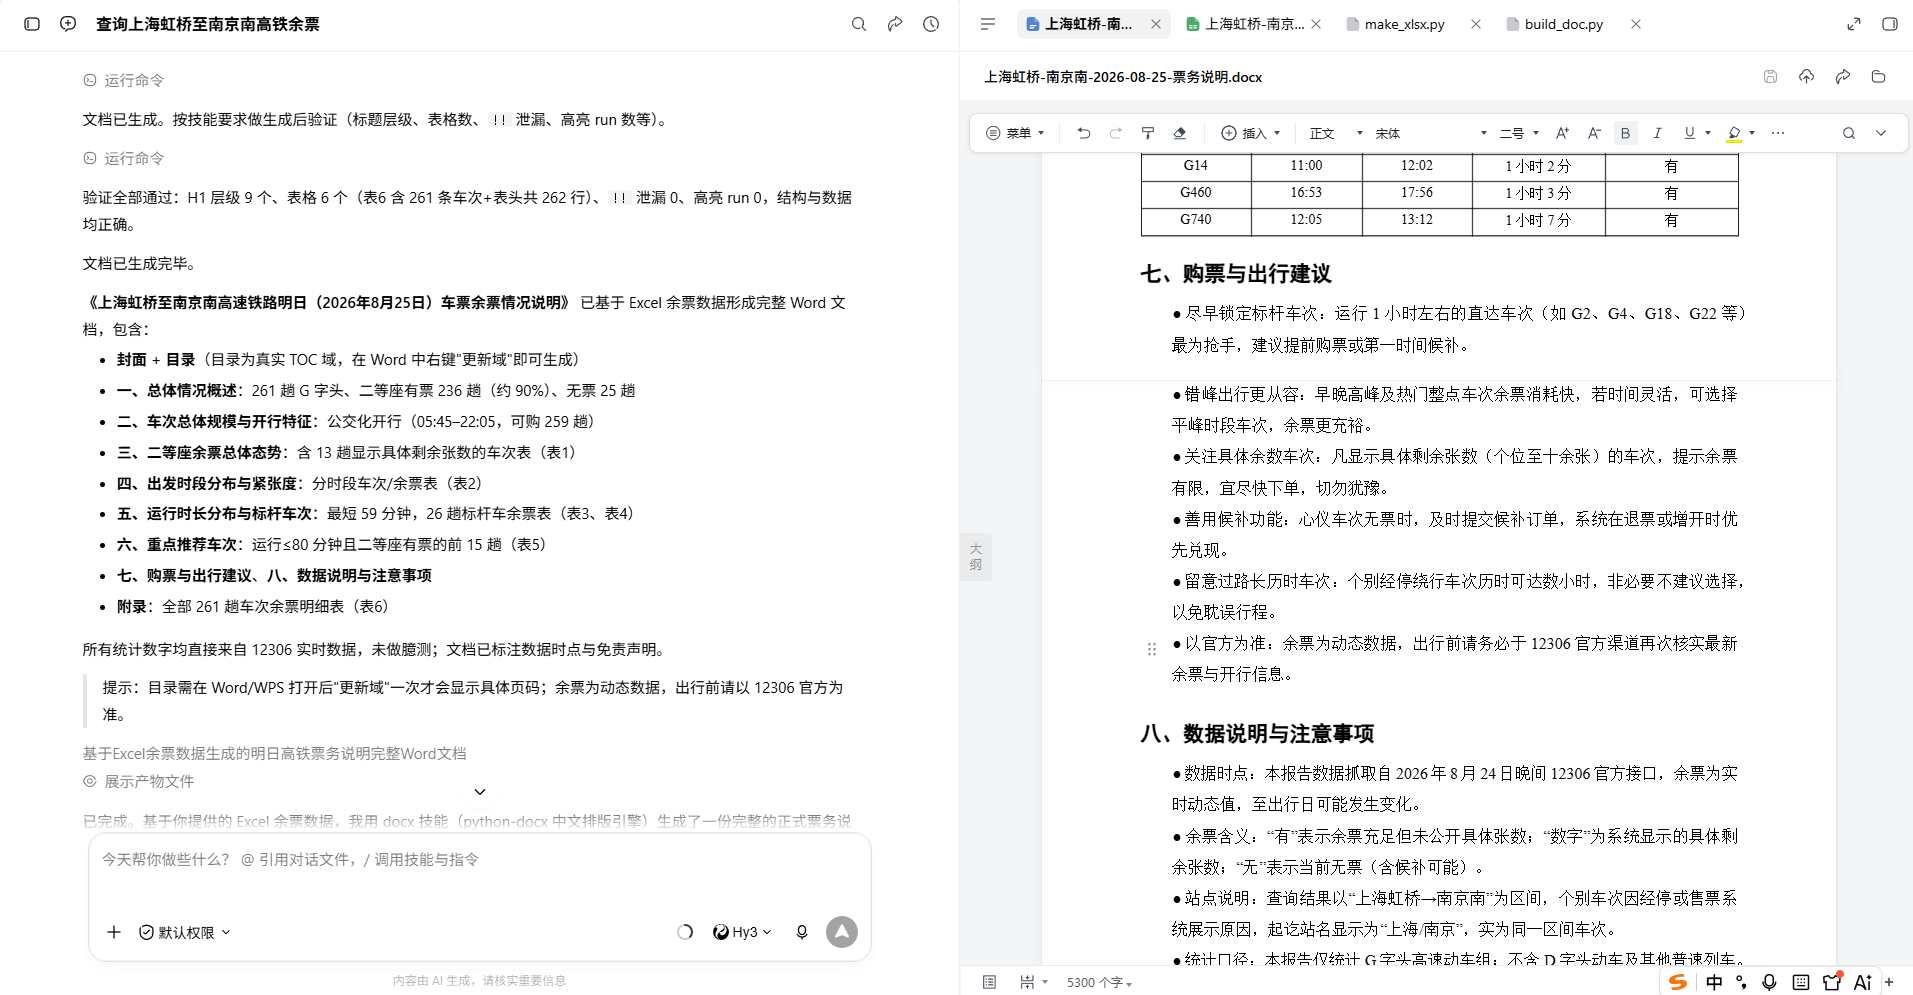Screen dimensions: 1913x995
Task: Click the microphone voice input icon
Action: point(801,932)
